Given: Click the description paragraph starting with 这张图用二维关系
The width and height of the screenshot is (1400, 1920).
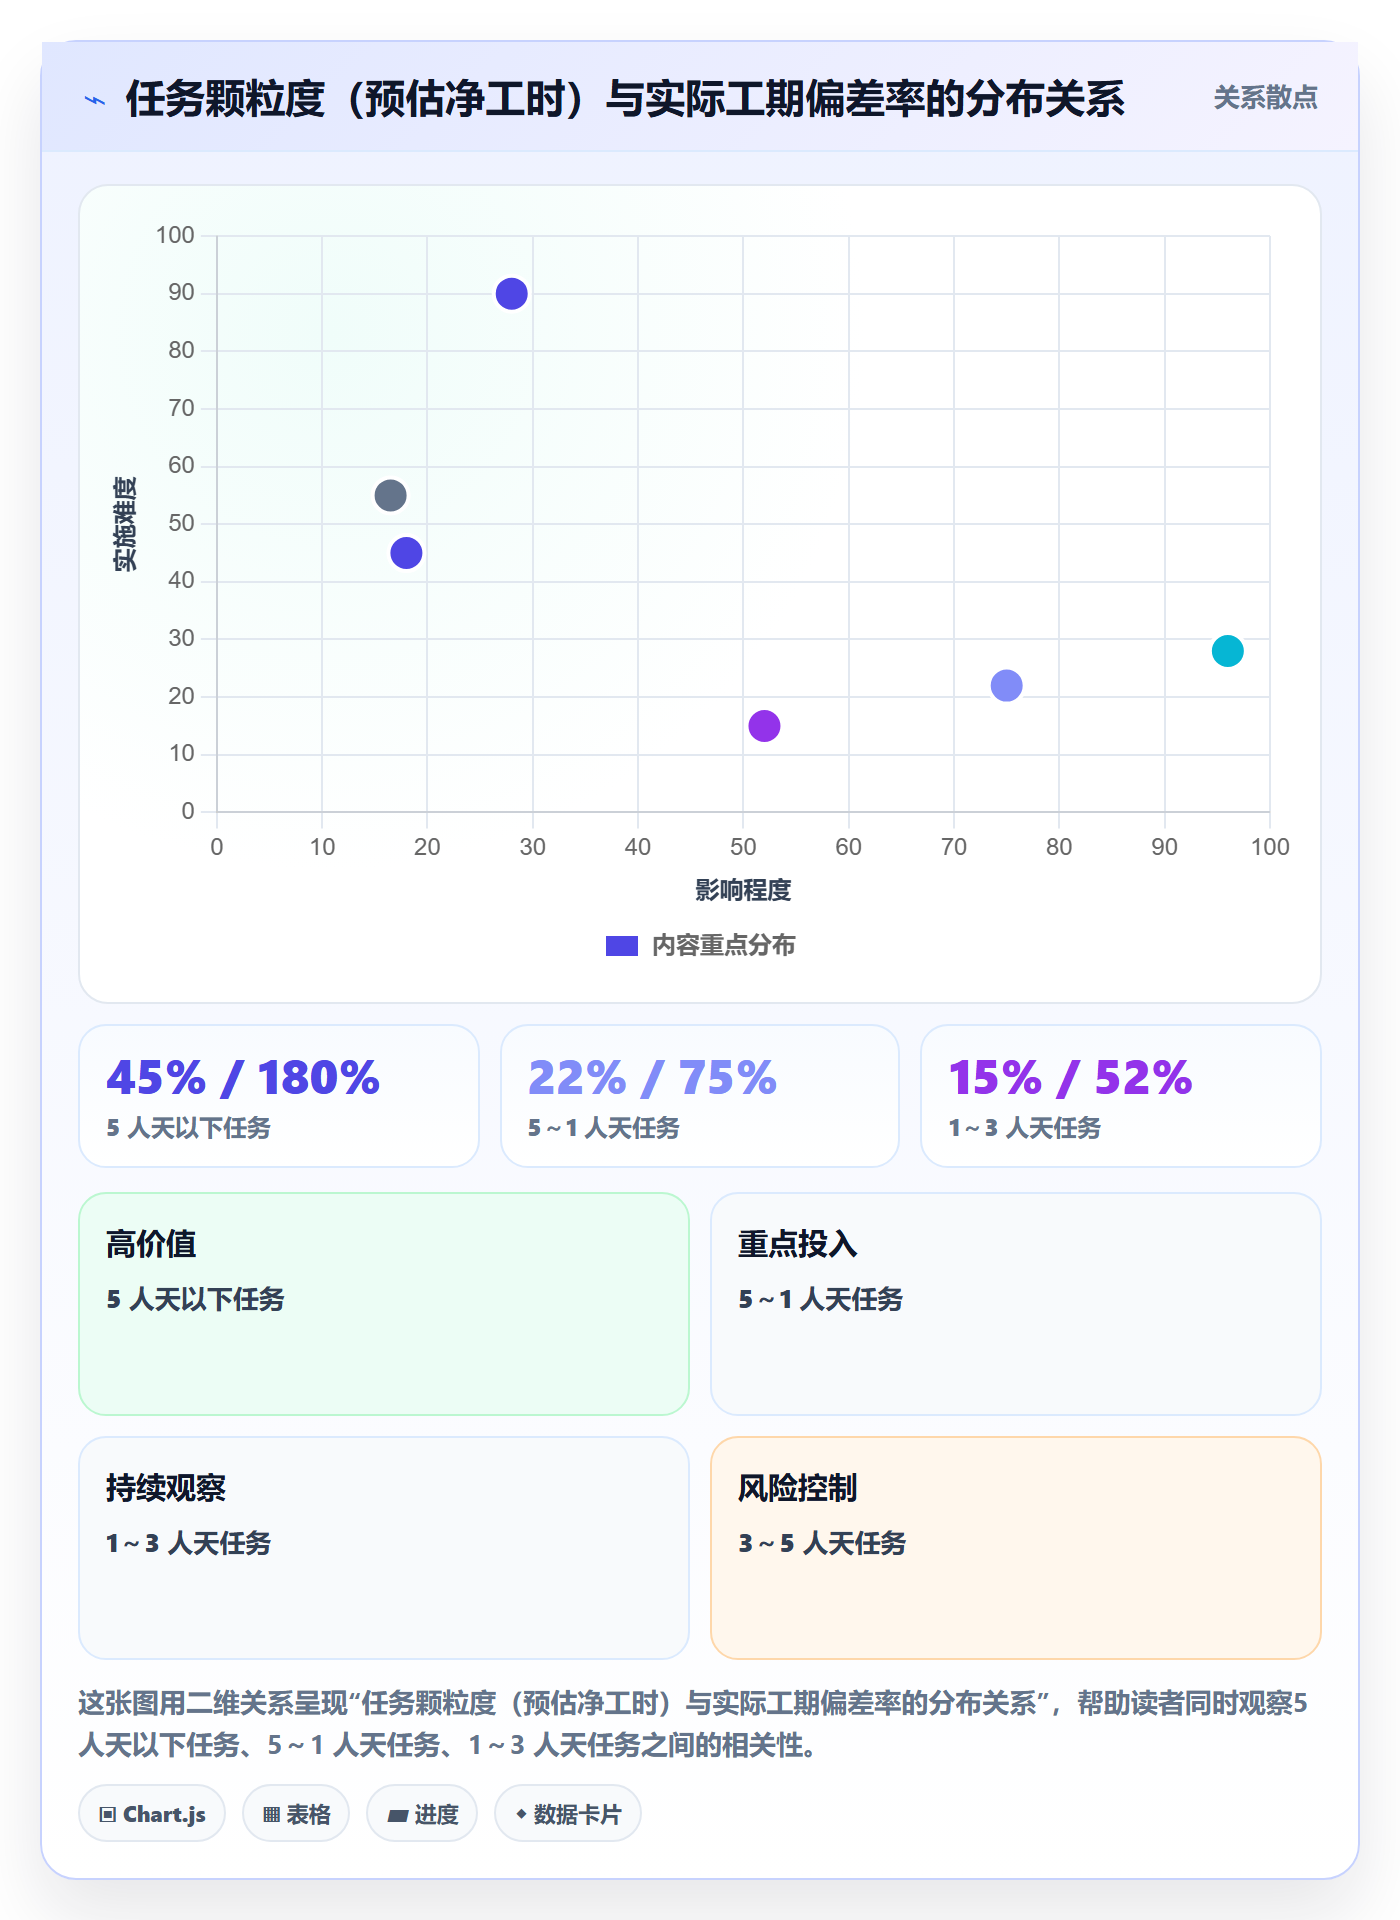Looking at the screenshot, I should (x=693, y=1724).
